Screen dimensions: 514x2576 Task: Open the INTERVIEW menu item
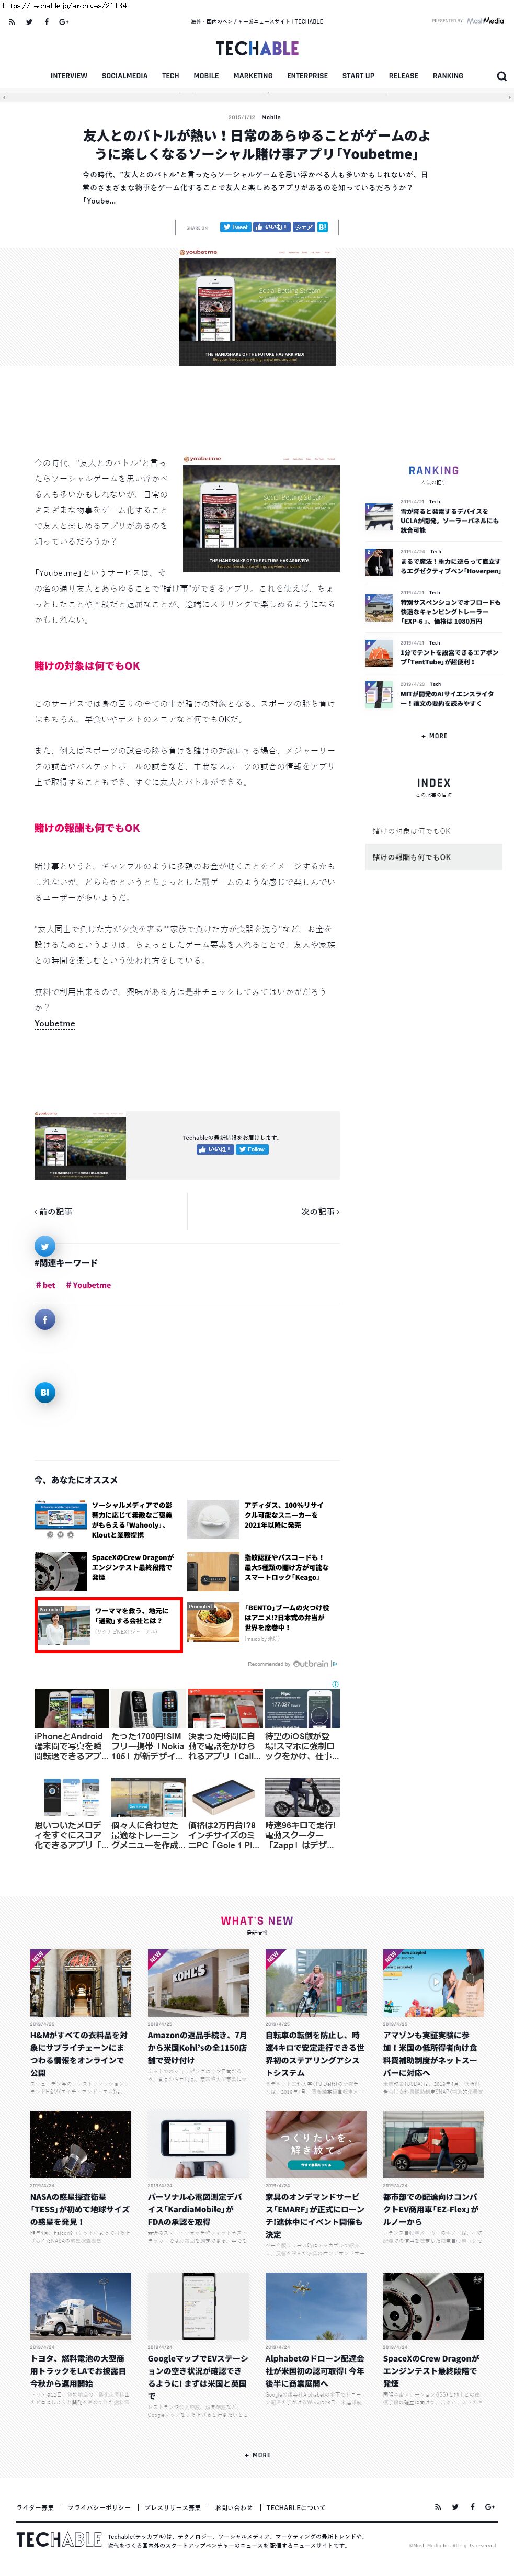pos(69,76)
